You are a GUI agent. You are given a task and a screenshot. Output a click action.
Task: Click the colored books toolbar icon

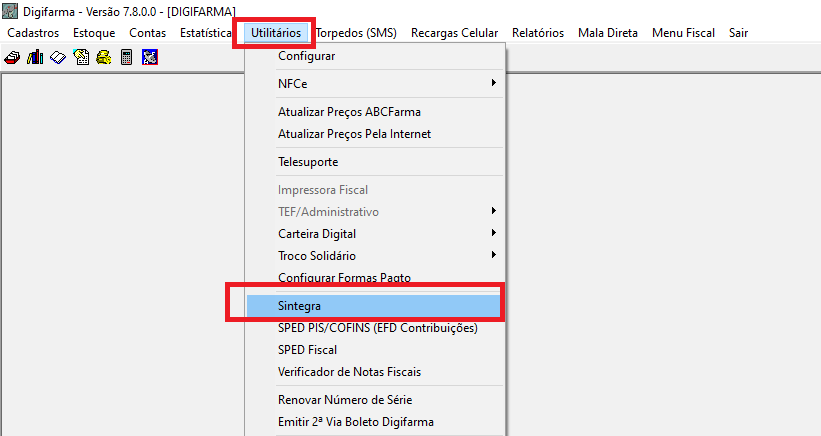(x=35, y=57)
